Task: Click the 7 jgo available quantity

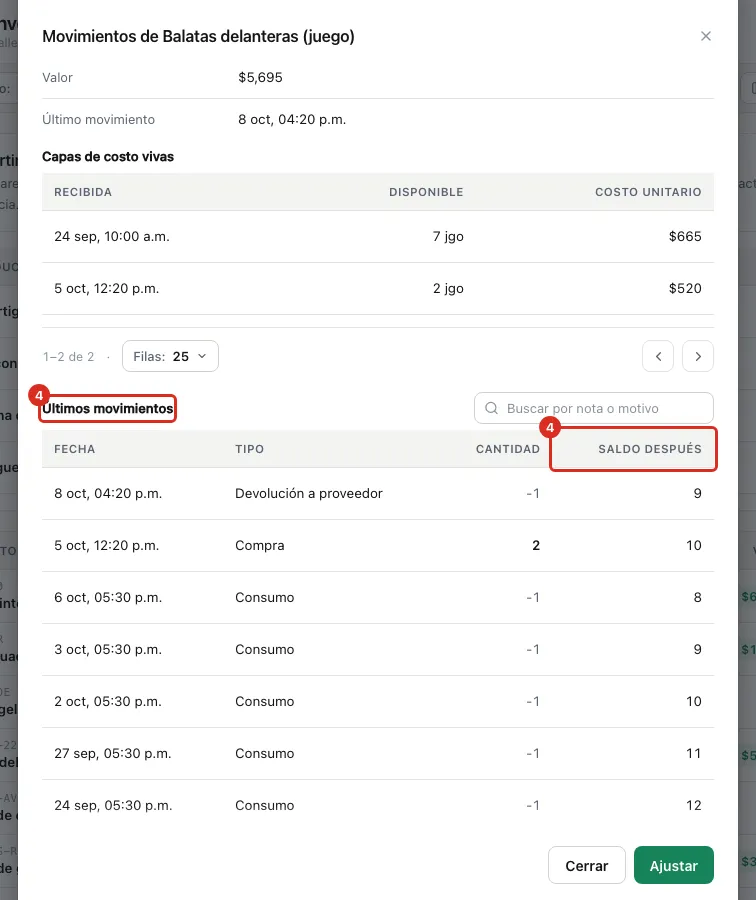Action: [x=448, y=236]
